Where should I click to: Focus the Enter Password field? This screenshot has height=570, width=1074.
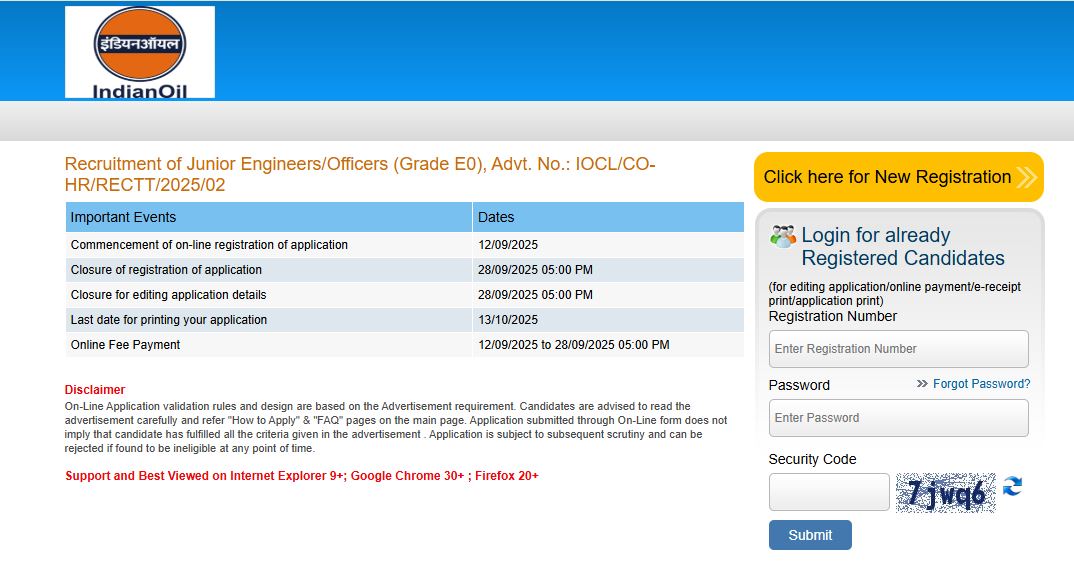[x=898, y=418]
